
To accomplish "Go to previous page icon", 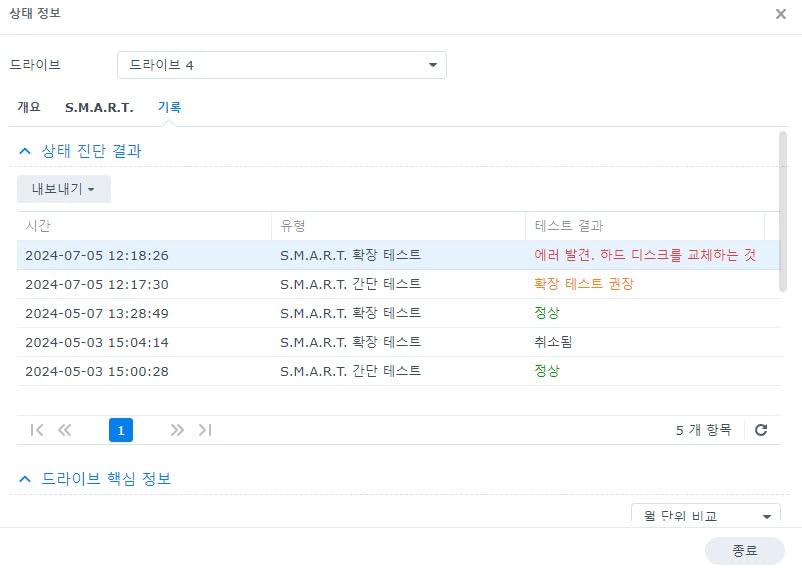I will click(64, 430).
